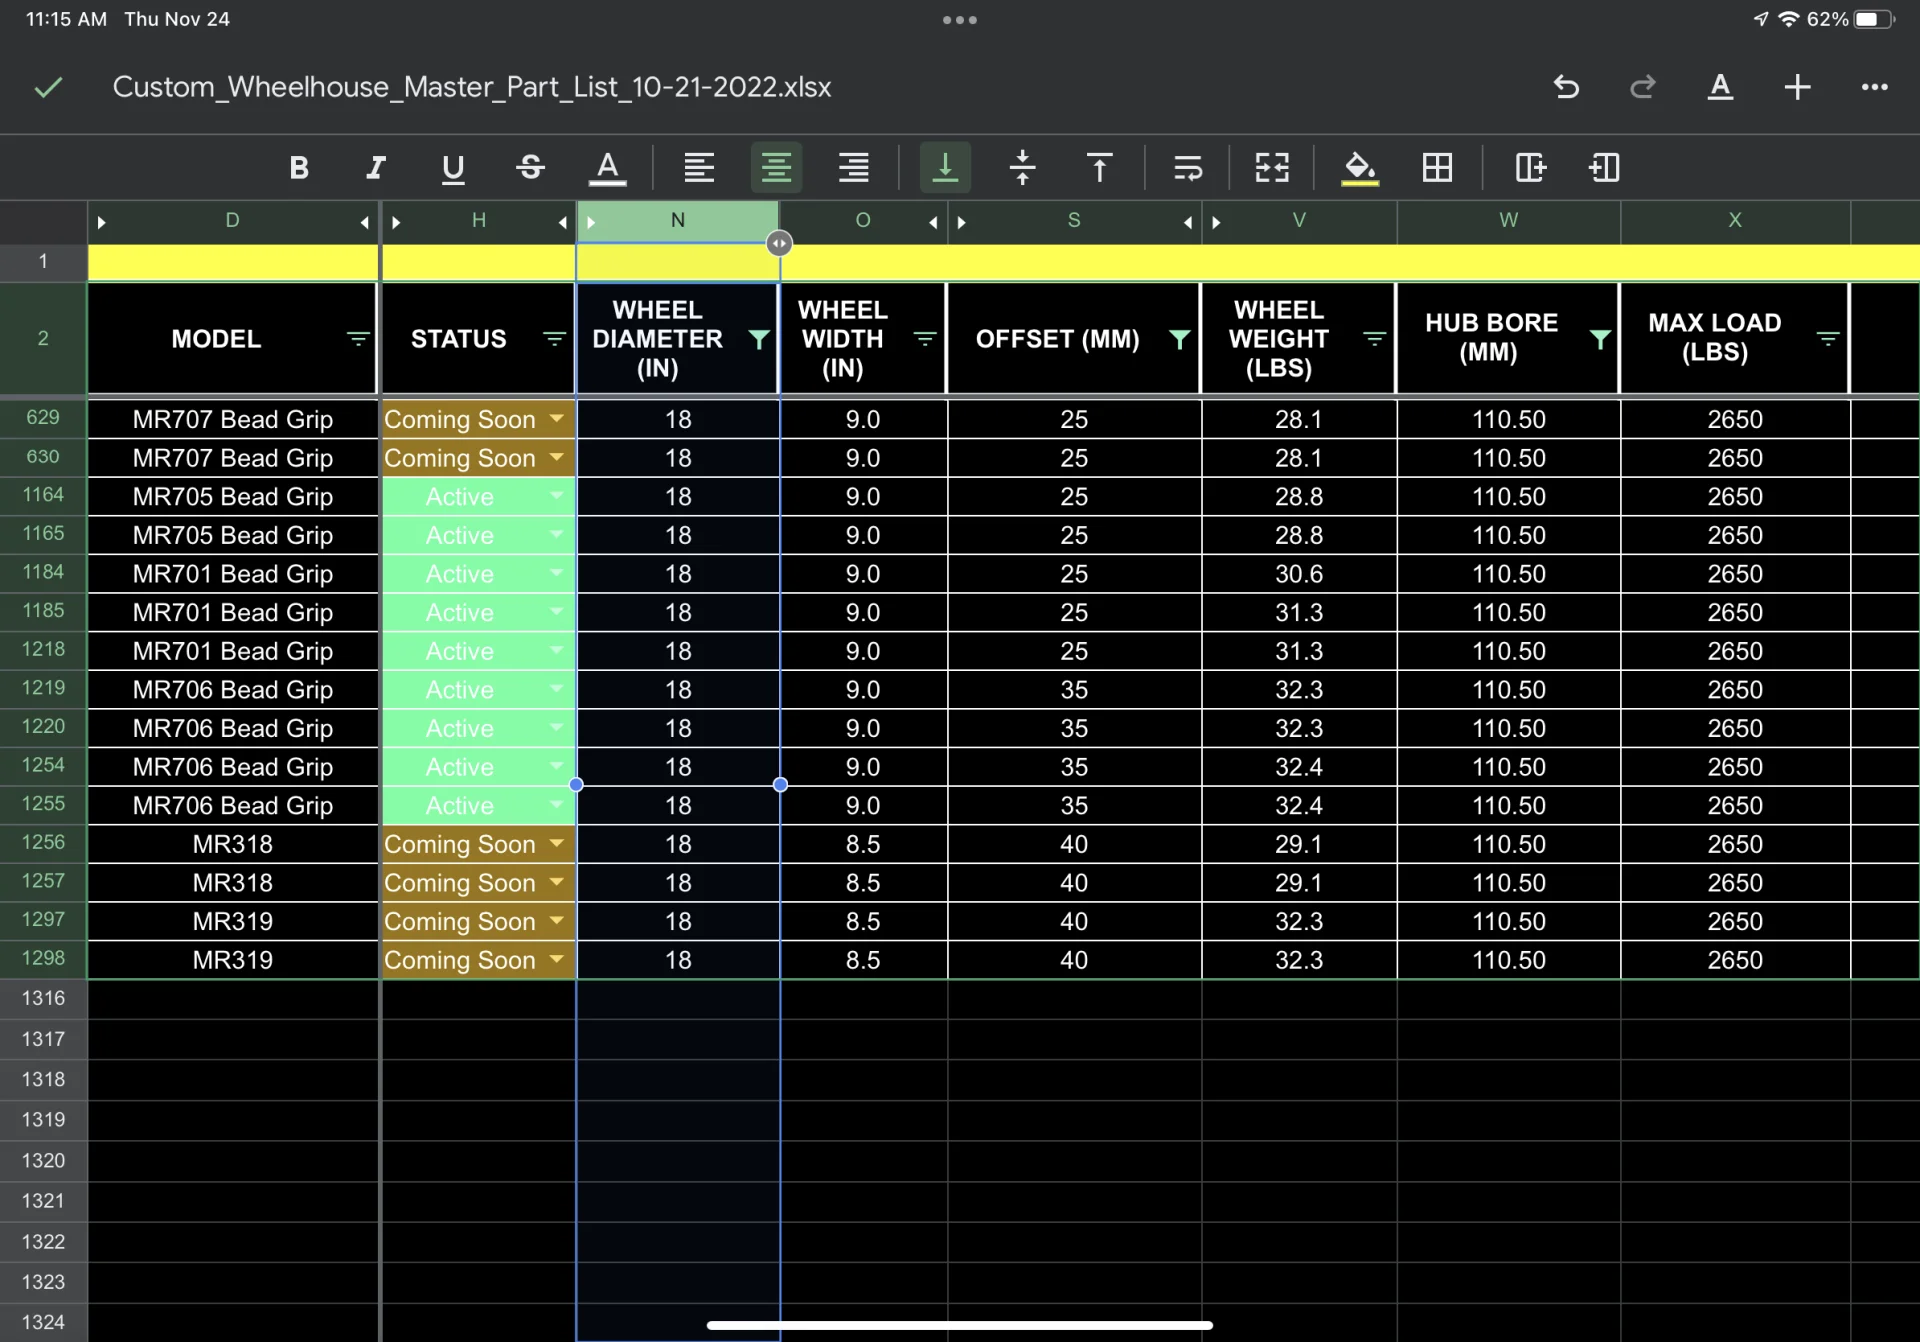Open the text color picker

point(607,167)
